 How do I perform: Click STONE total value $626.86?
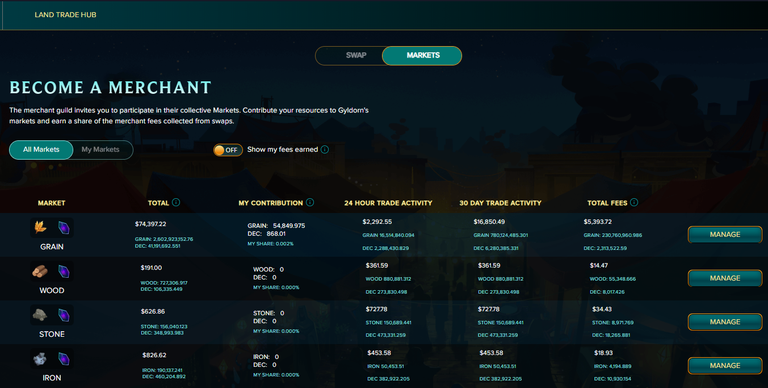pos(152,311)
